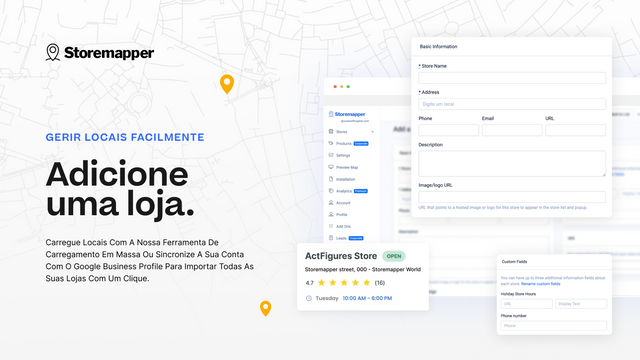Click the 'Custom Fields' panel header
Image resolution: width=640 pixels, height=360 pixels.
pyautogui.click(x=514, y=262)
